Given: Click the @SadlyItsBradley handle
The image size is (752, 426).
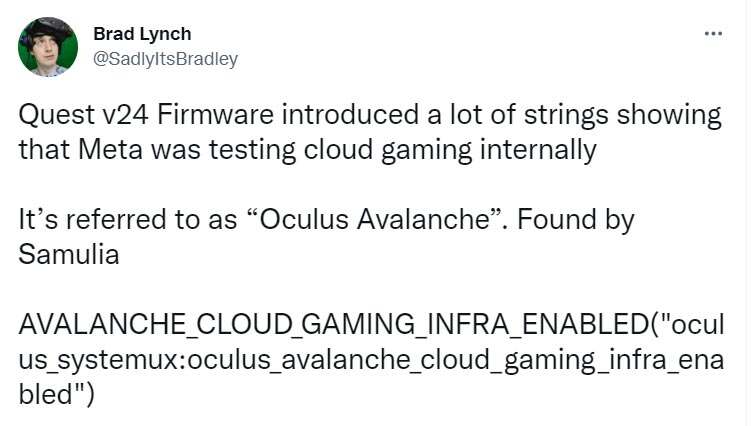Looking at the screenshot, I should click(x=165, y=59).
